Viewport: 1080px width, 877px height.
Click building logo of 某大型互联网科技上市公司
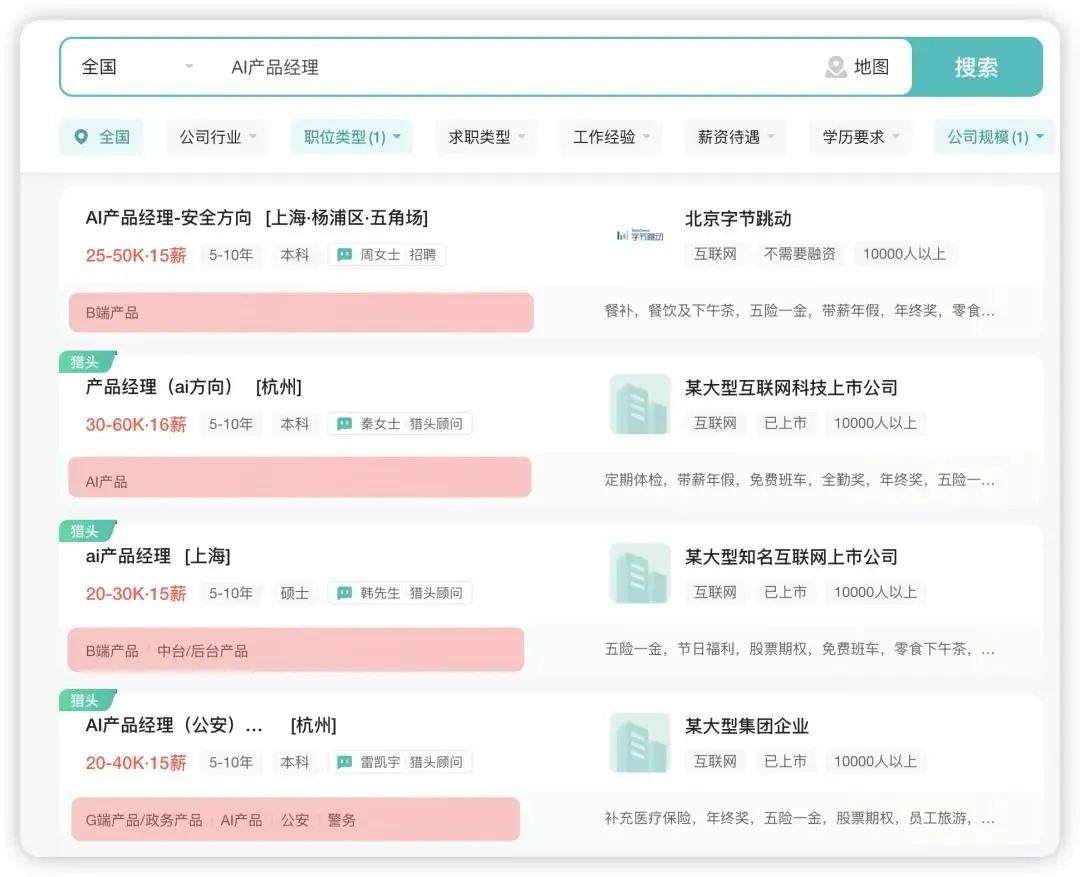click(638, 404)
